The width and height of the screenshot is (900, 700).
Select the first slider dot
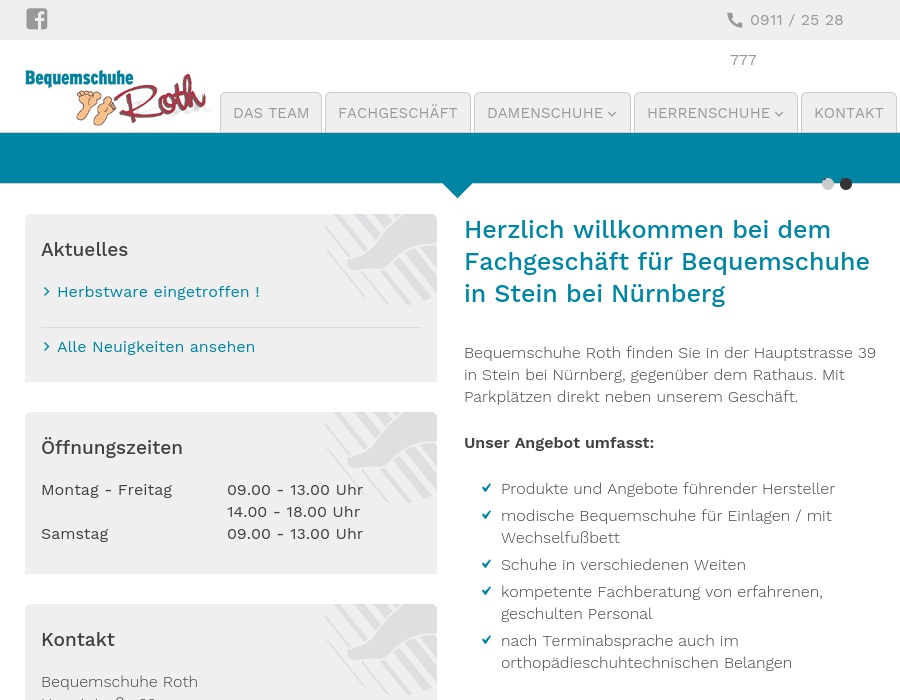[828, 184]
